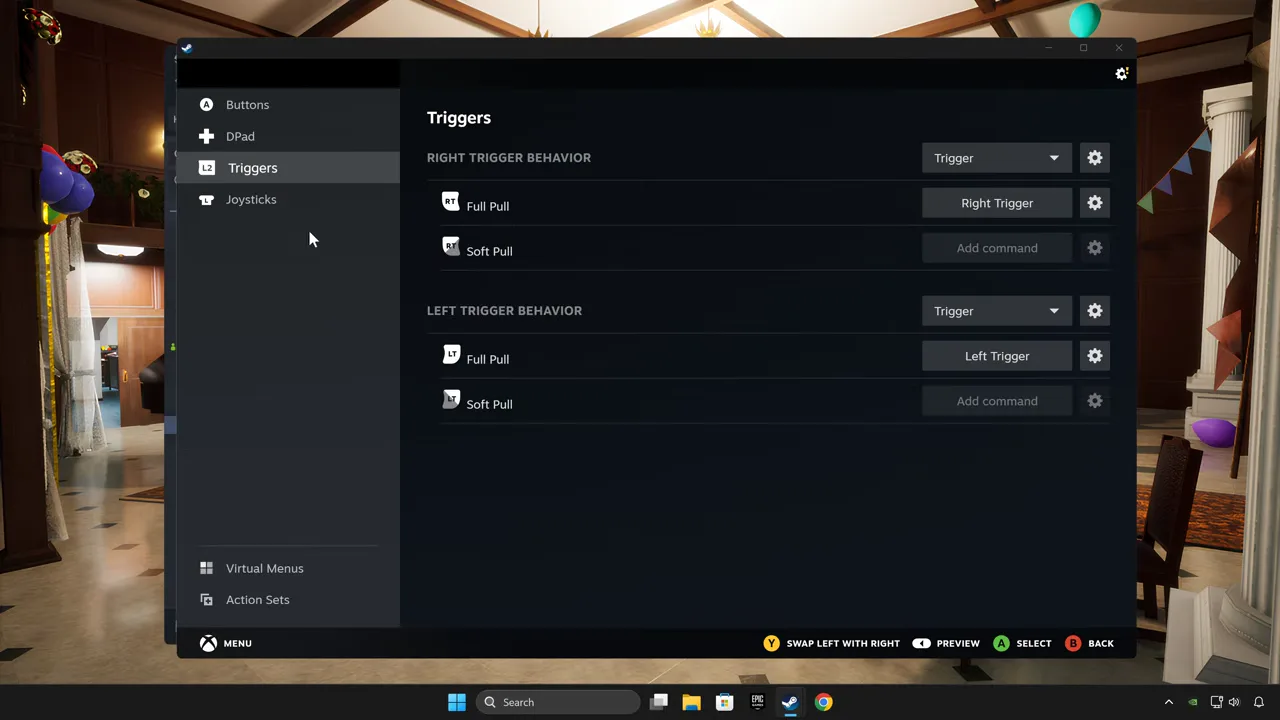
Task: Open gear settings for Right Trigger Full Pull
Action: coord(1095,203)
